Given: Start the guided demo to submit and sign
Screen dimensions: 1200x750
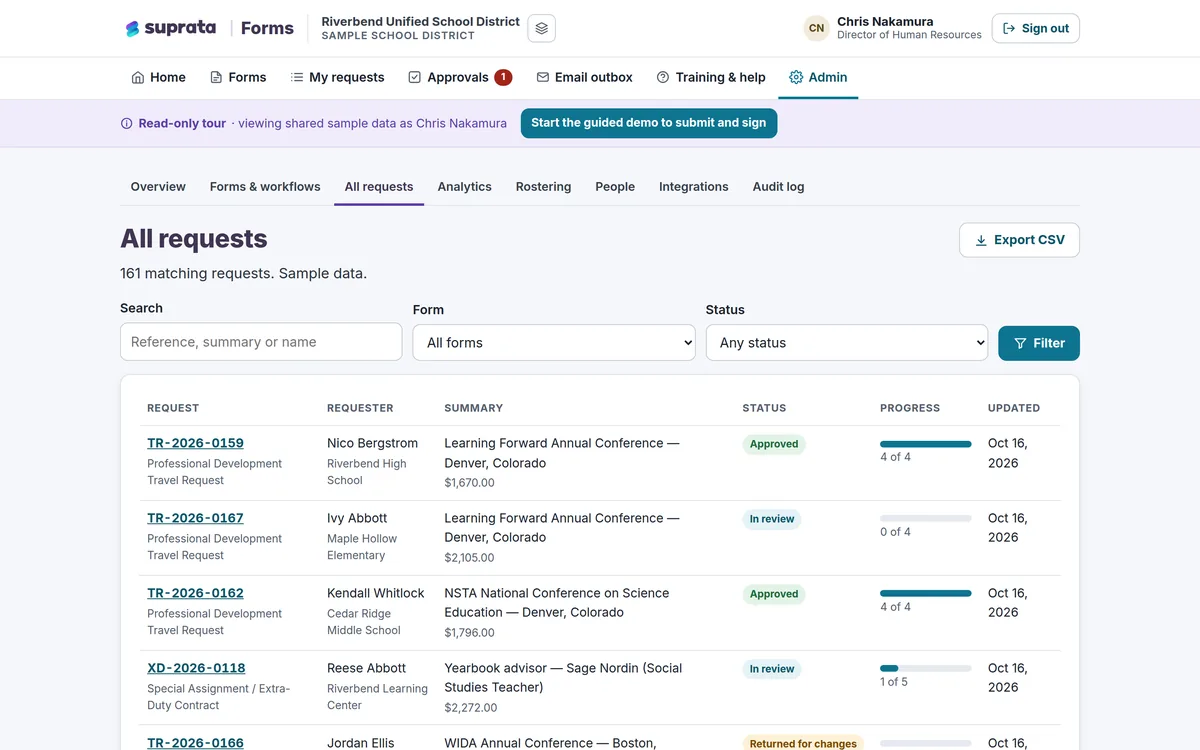Looking at the screenshot, I should pos(649,123).
